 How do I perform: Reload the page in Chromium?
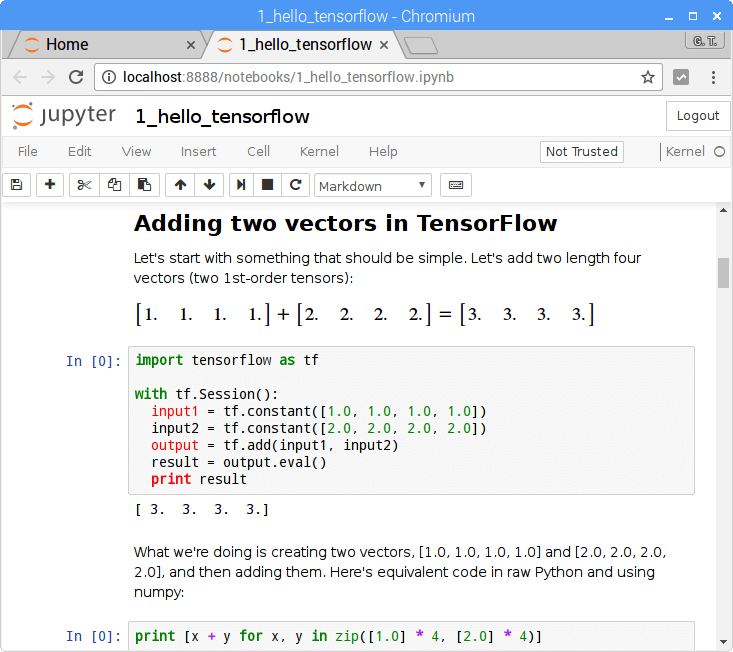coord(76,77)
